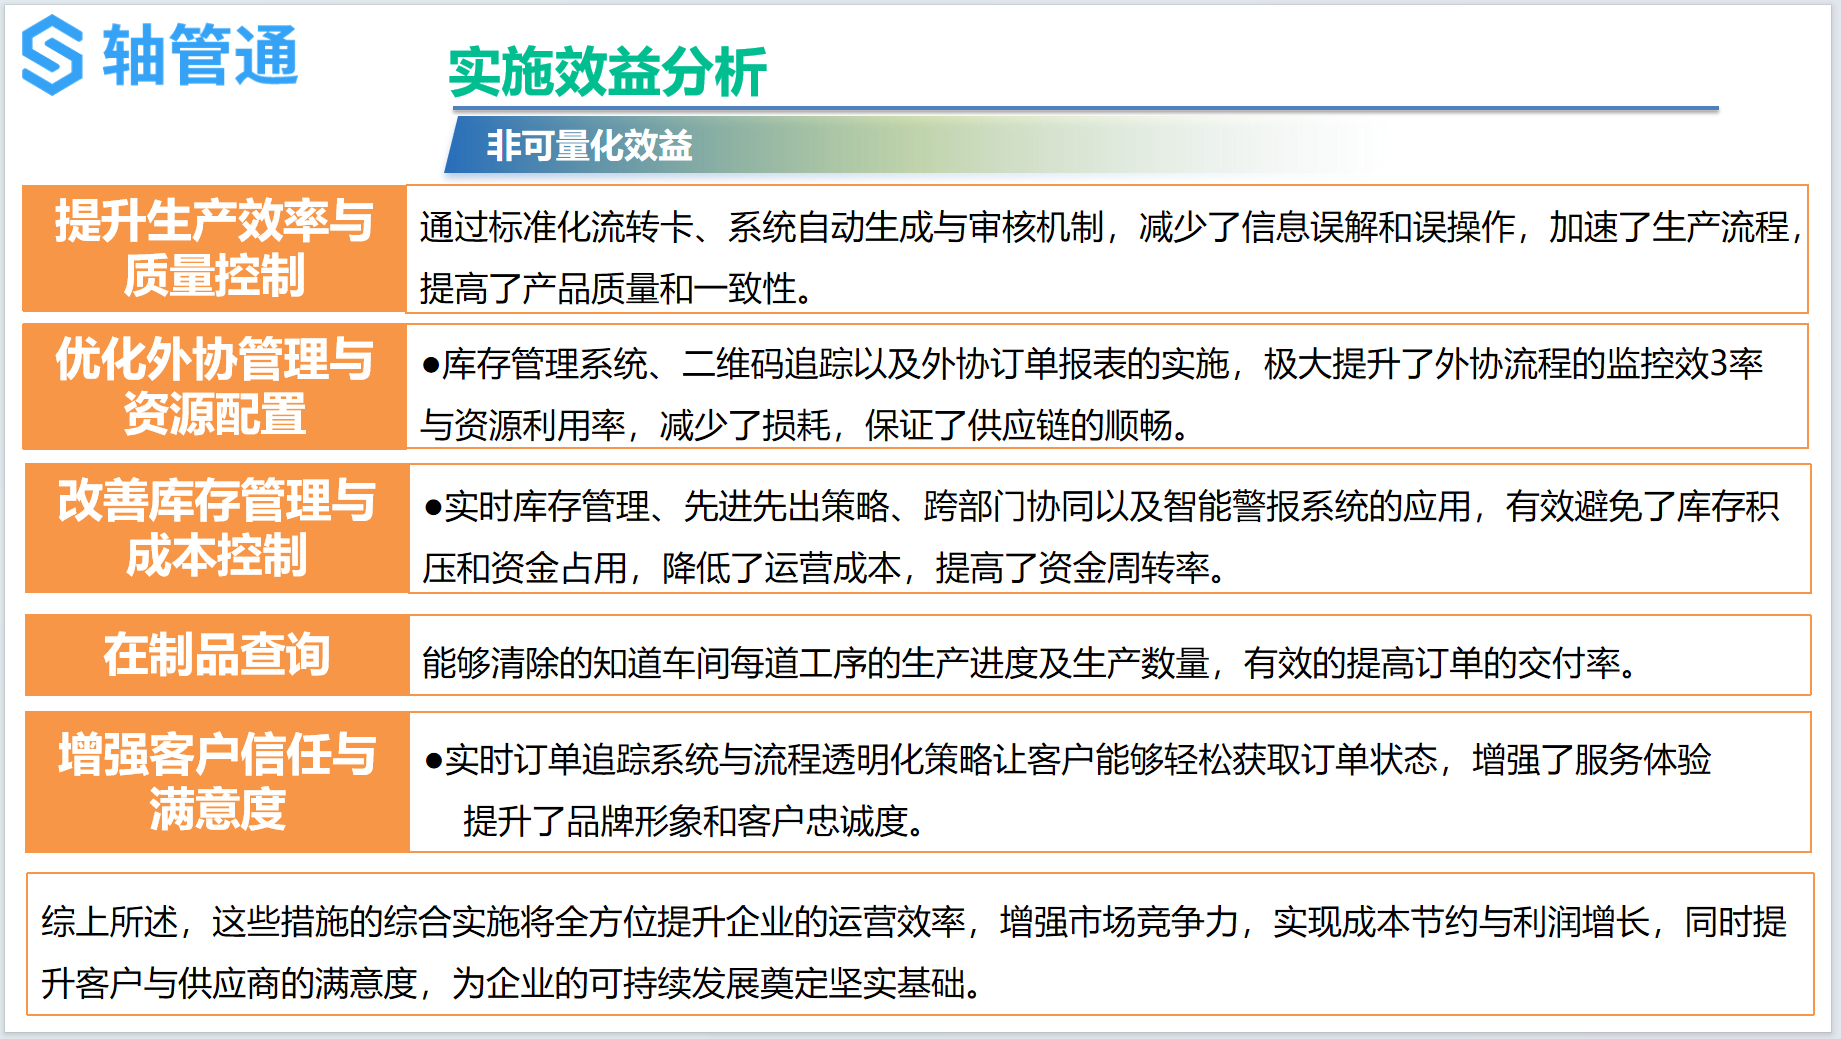Select the 优化外协管理与资源配置 orange heading
This screenshot has width=1841, height=1039.
coord(214,386)
